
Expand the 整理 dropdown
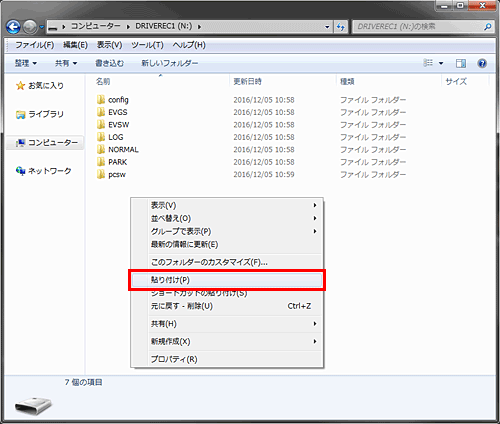tap(26, 63)
